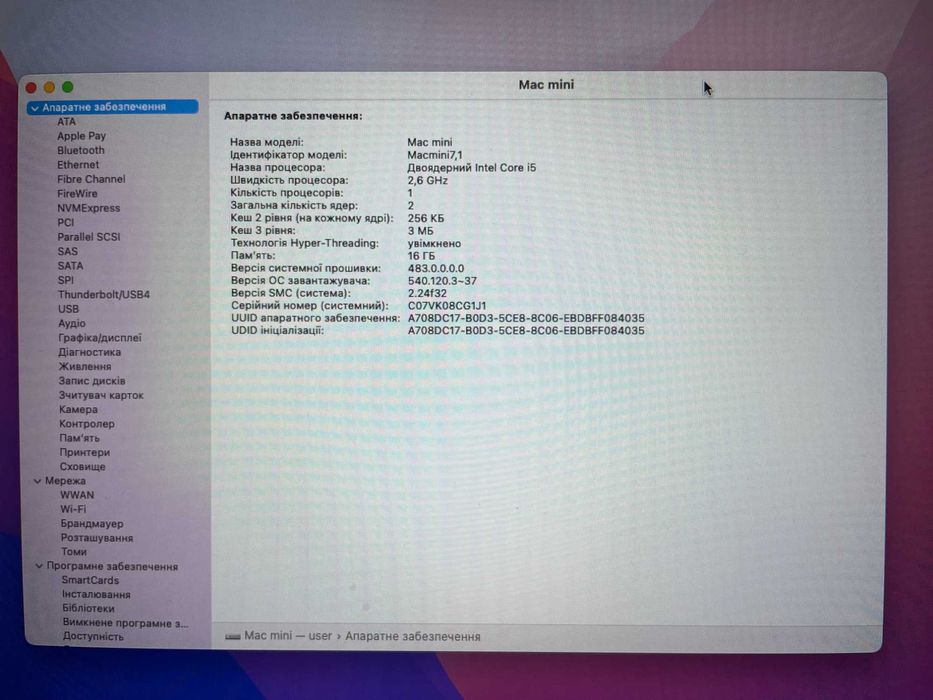This screenshot has width=933, height=700.
Task: Select Parallel SCSI in the sidebar
Action: point(89,237)
